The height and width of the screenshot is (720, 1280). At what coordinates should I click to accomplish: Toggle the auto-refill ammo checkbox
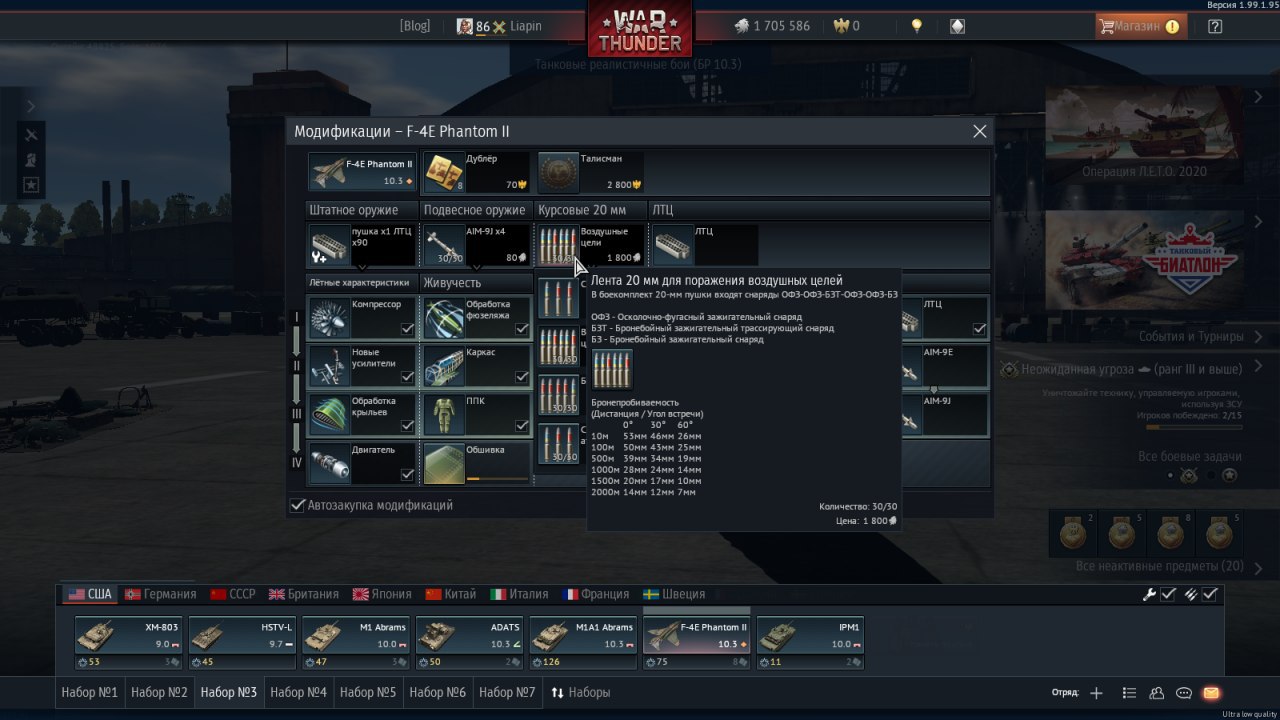pyautogui.click(x=1210, y=594)
